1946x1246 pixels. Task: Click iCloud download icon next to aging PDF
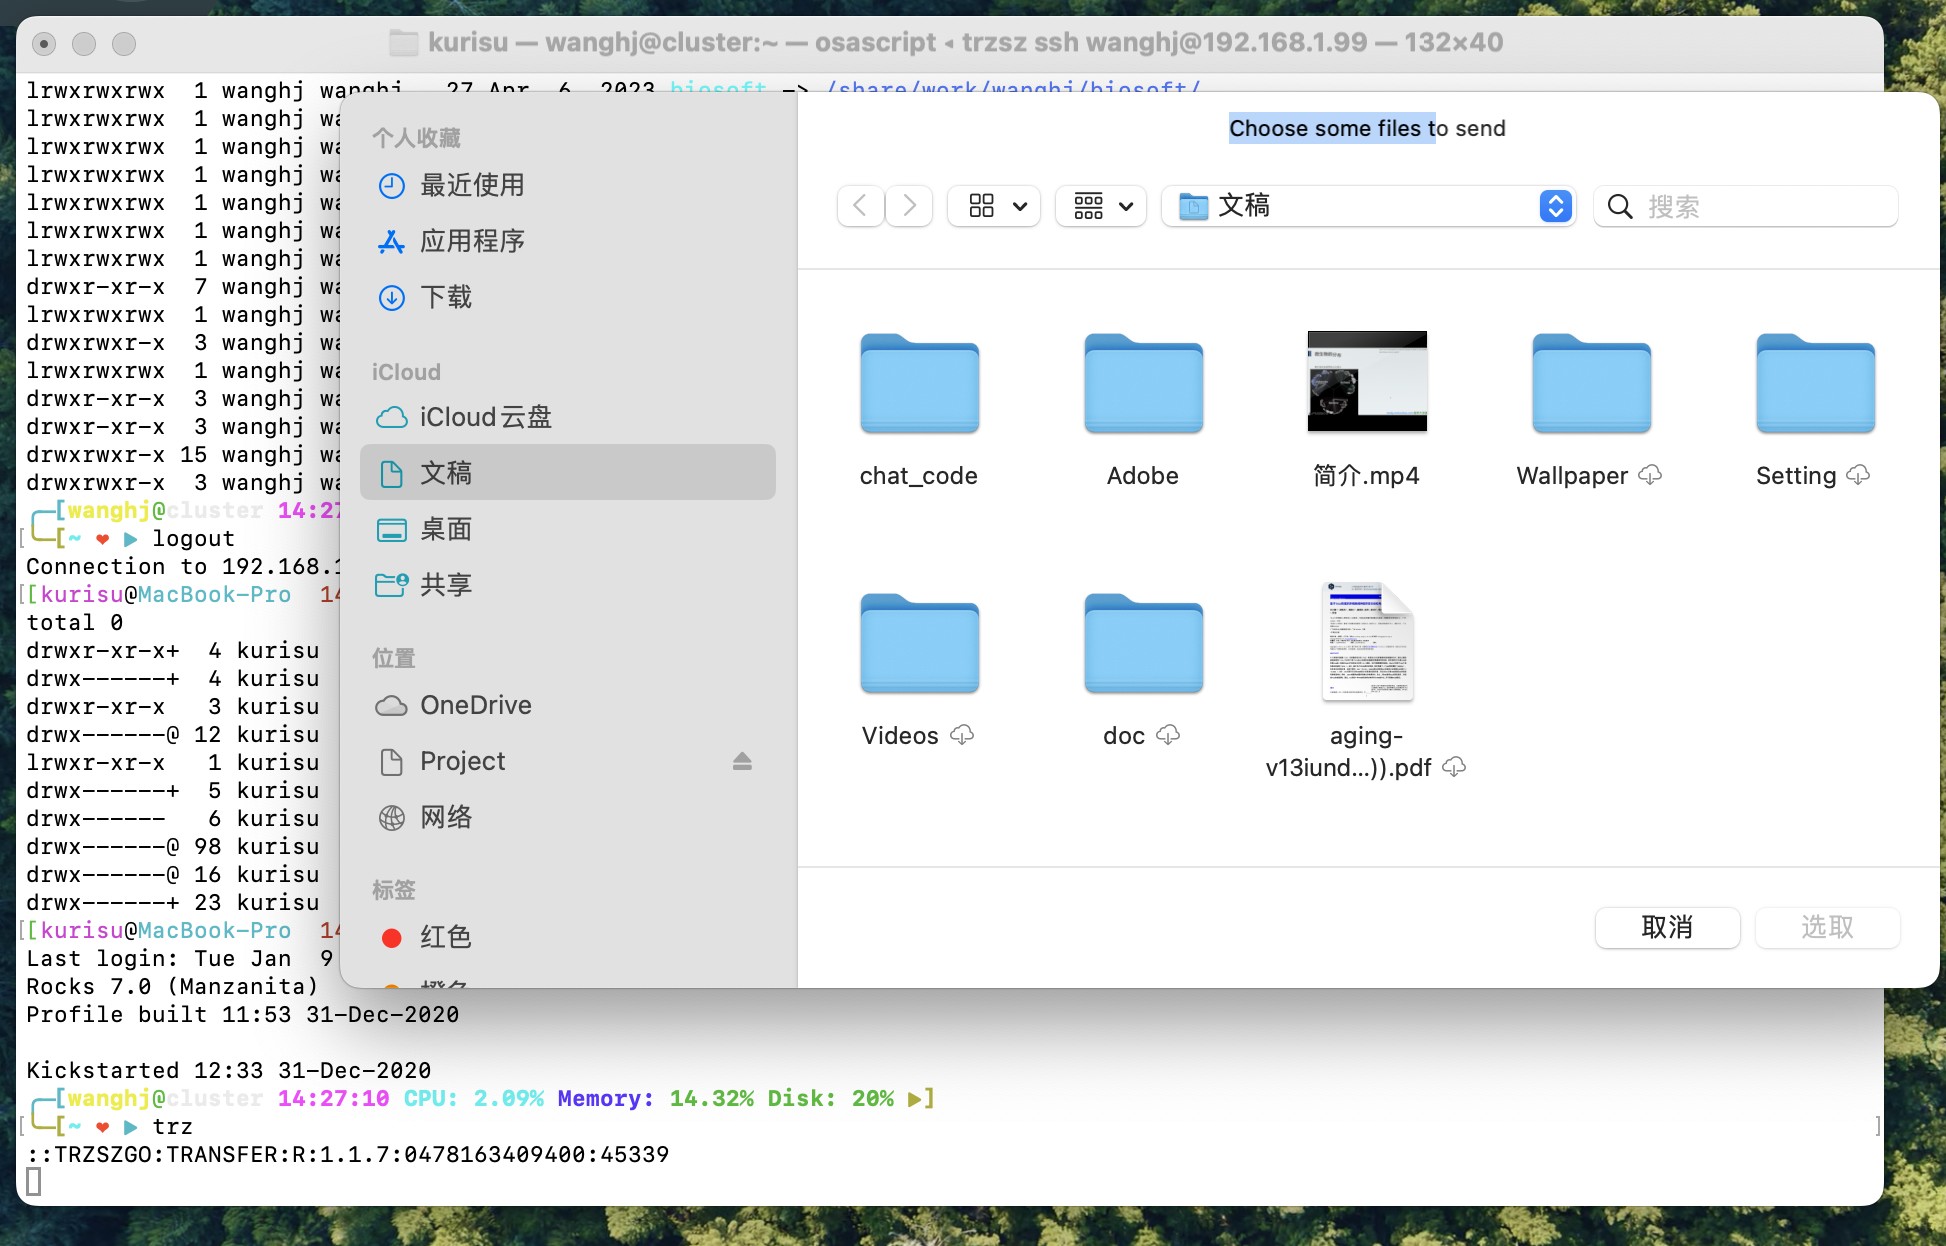pyautogui.click(x=1454, y=767)
